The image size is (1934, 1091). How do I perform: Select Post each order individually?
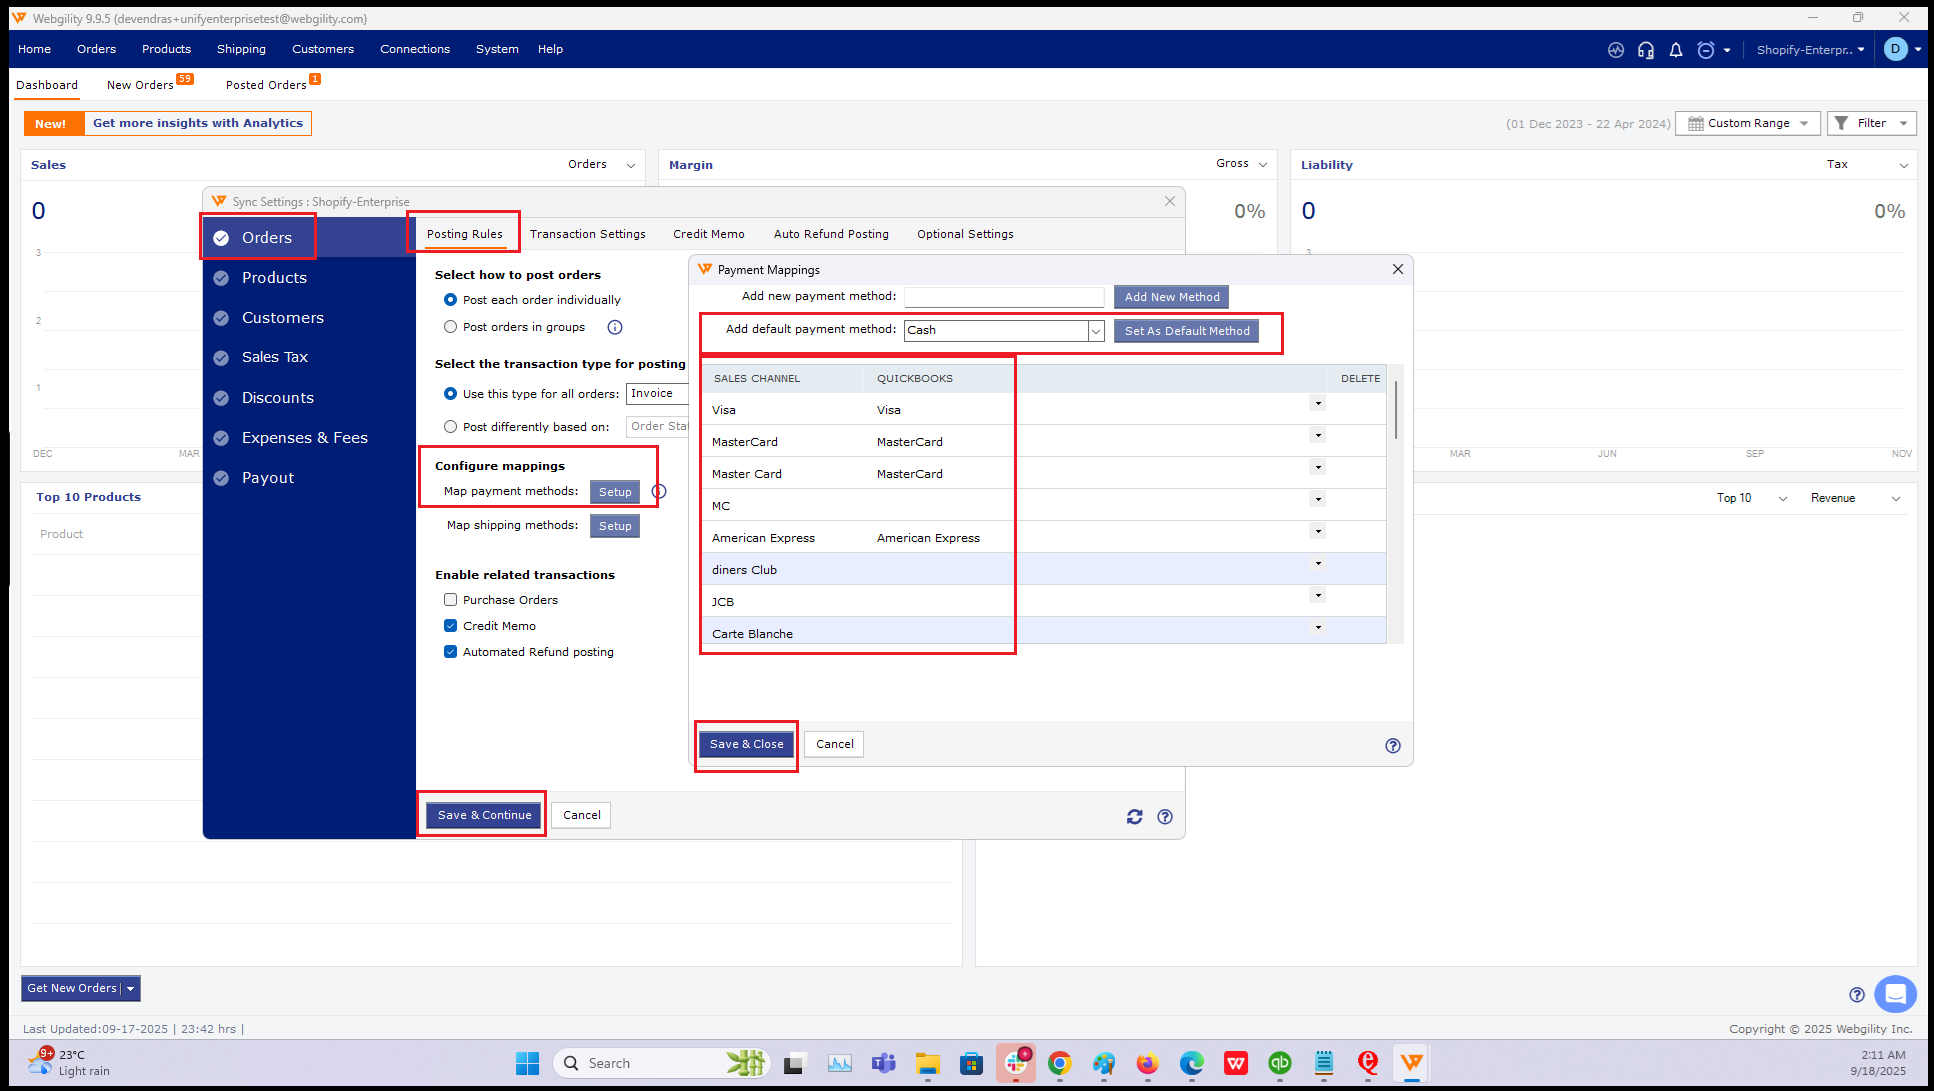click(450, 300)
